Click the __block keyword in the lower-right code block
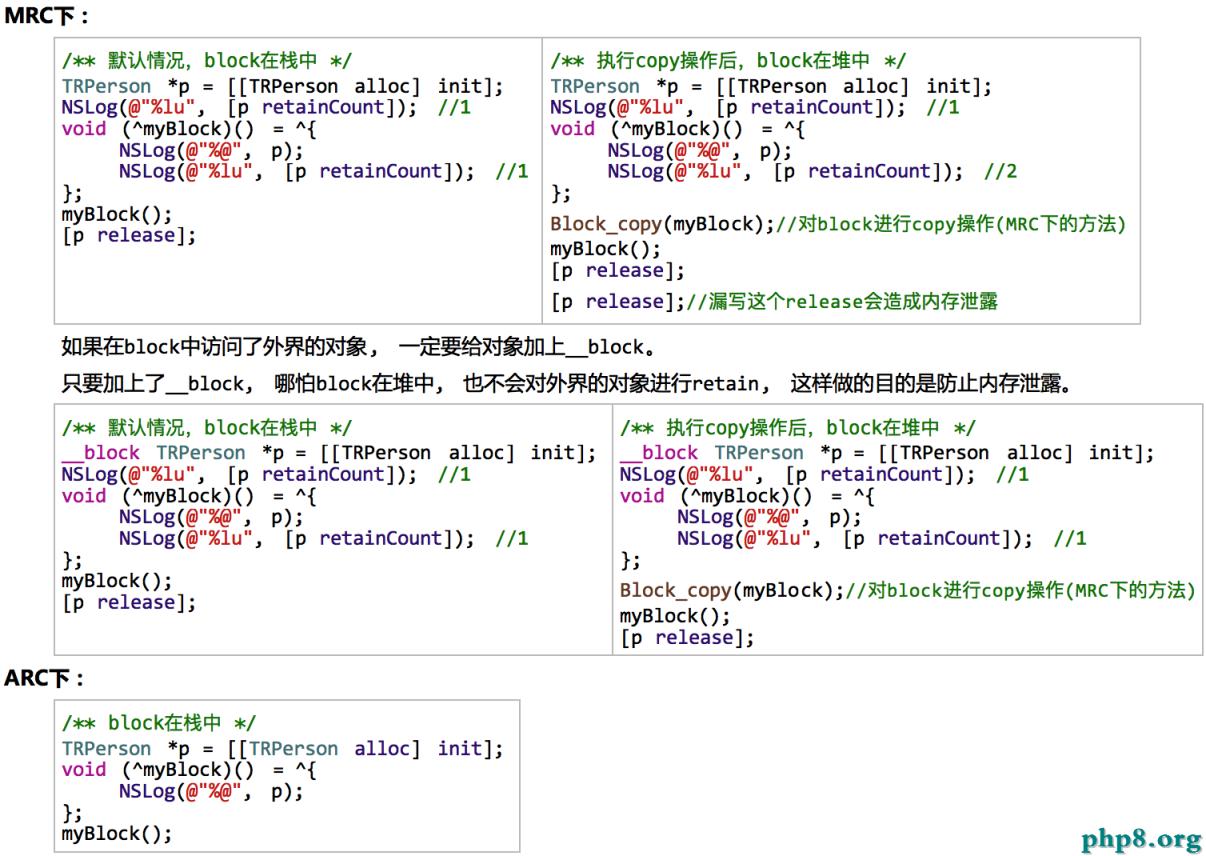This screenshot has width=1206, height=856. click(658, 453)
